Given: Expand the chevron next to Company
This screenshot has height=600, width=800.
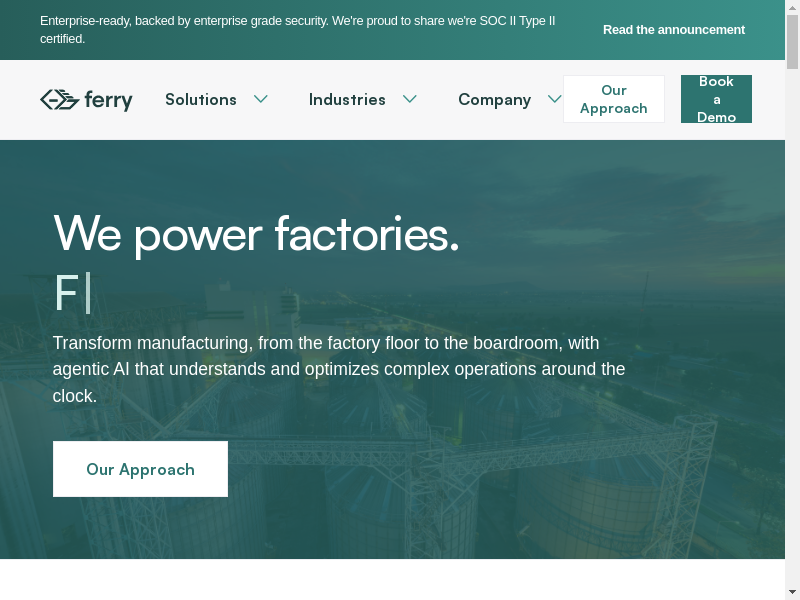Looking at the screenshot, I should pyautogui.click(x=555, y=99).
